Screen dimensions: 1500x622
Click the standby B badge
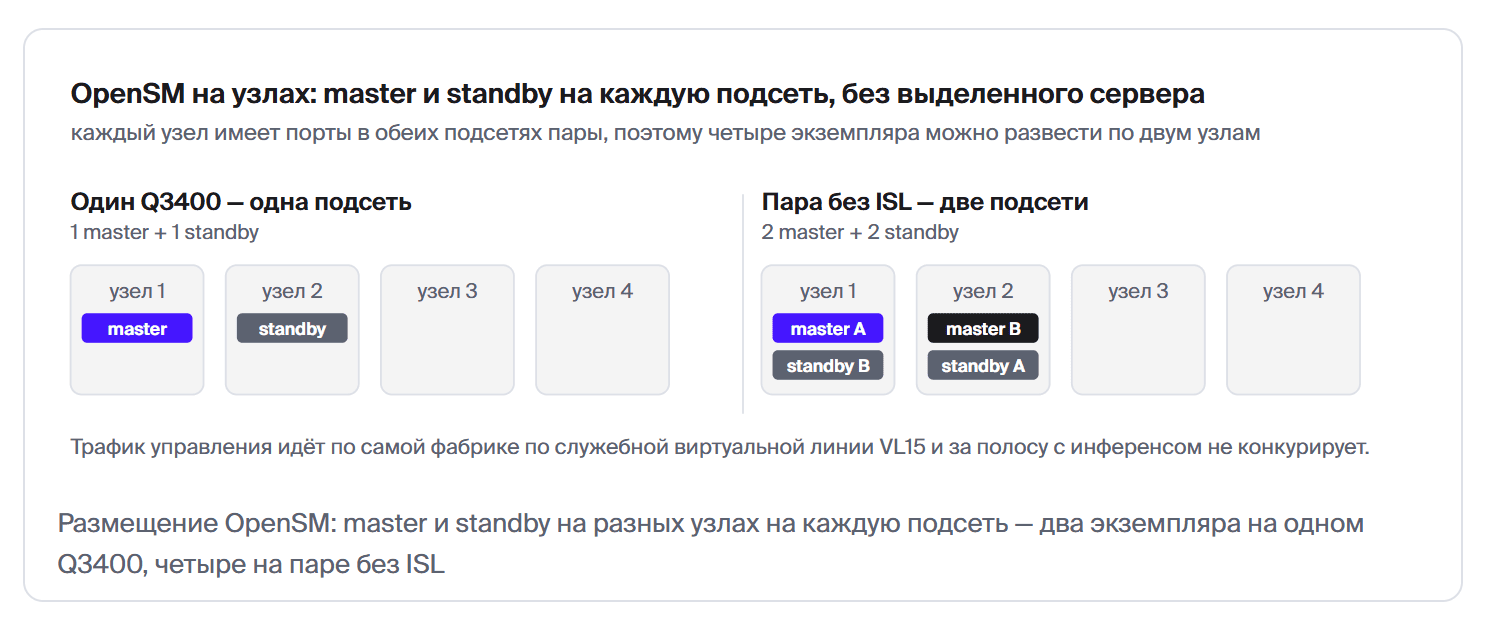pyautogui.click(x=828, y=365)
